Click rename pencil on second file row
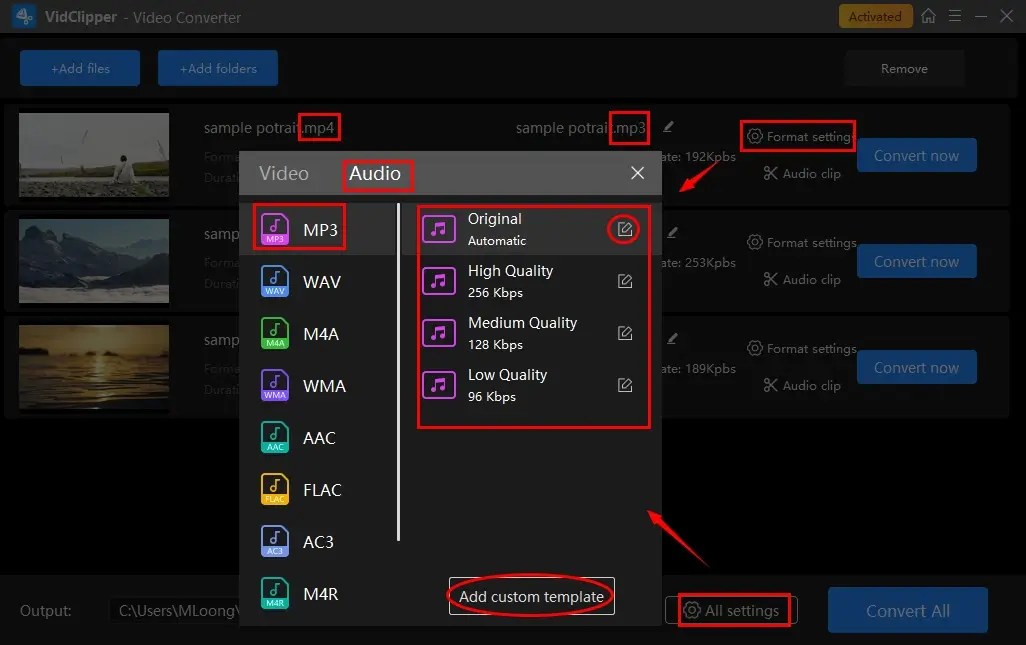Image resolution: width=1026 pixels, height=645 pixels. [672, 232]
